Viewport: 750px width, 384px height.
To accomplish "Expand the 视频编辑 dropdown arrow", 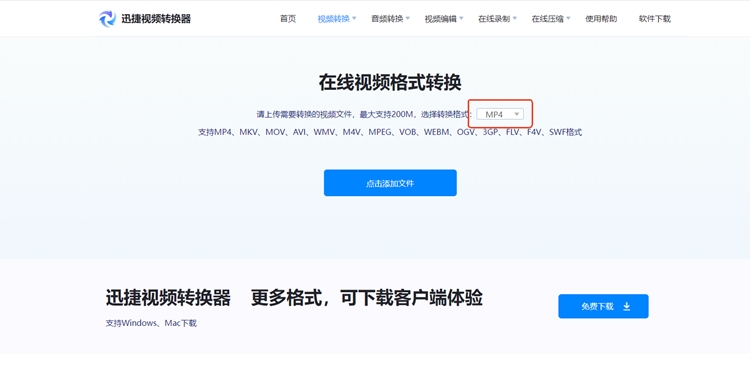I will [462, 19].
